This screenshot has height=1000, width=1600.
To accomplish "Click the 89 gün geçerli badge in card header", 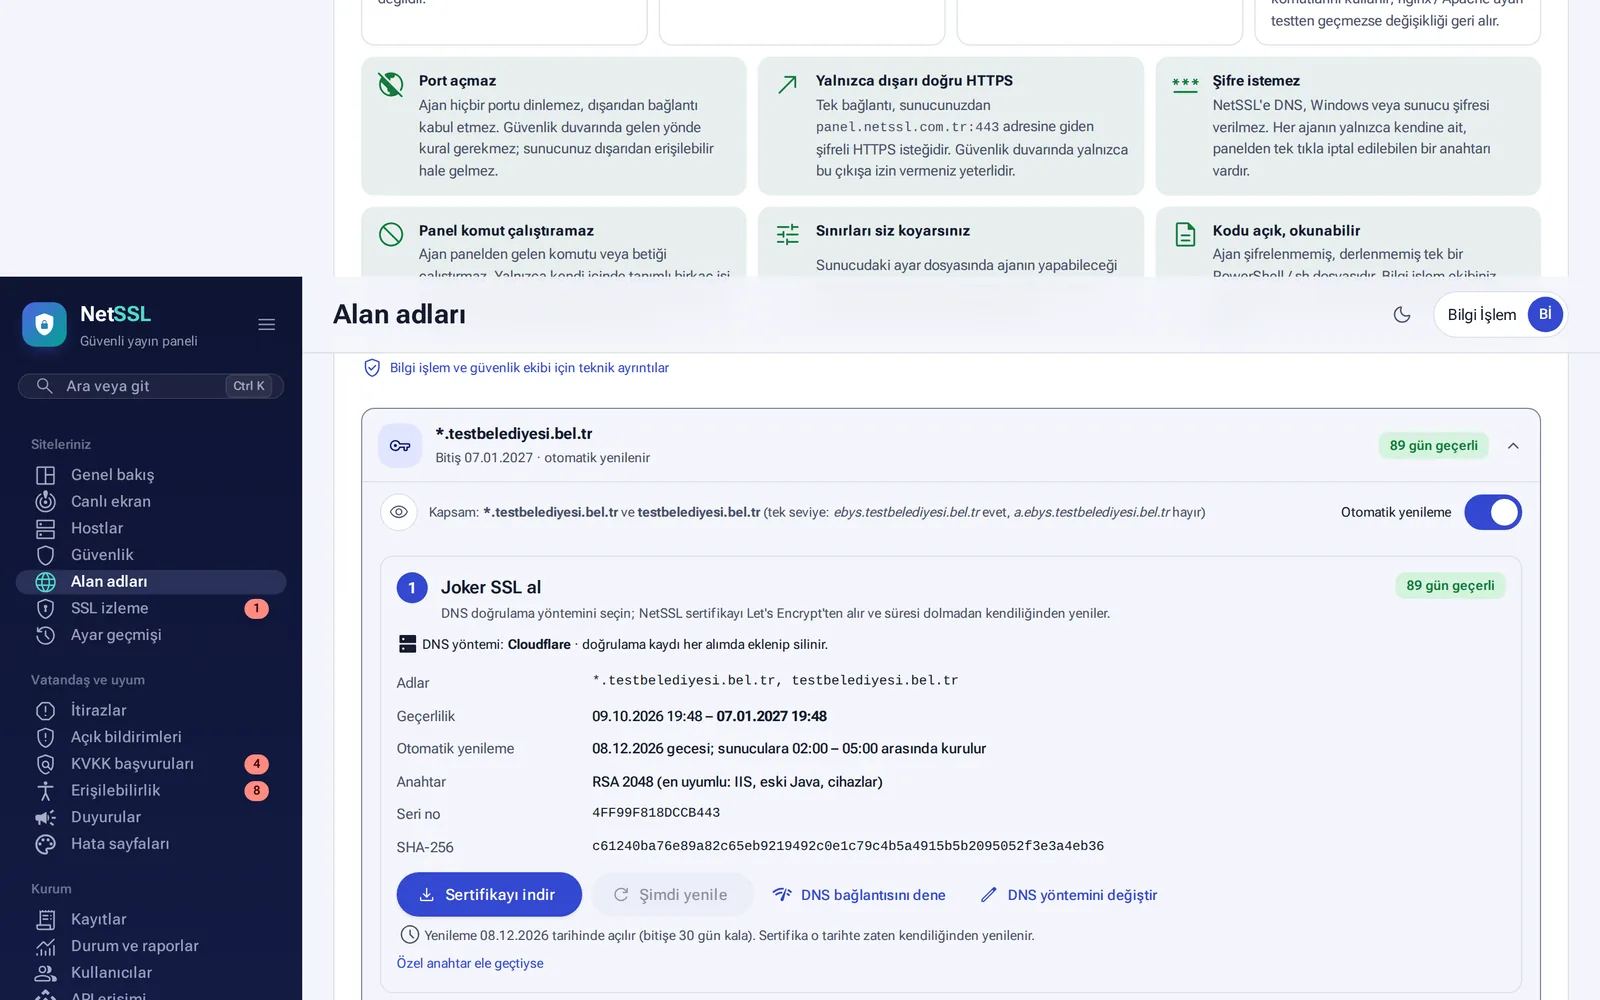I will [1433, 446].
